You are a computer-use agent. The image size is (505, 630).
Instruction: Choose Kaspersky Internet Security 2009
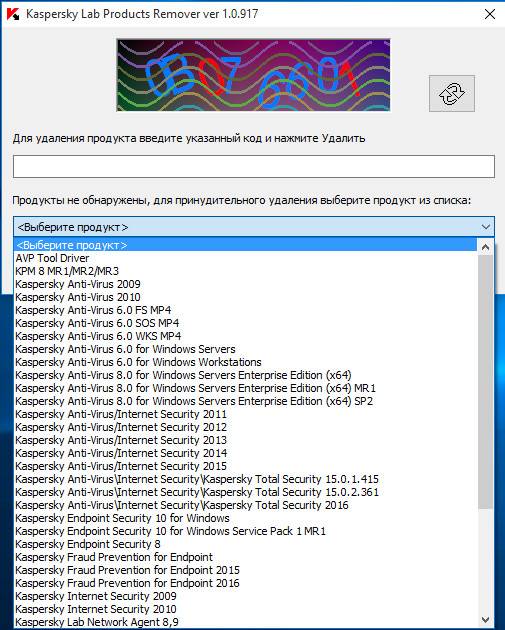coord(245,596)
